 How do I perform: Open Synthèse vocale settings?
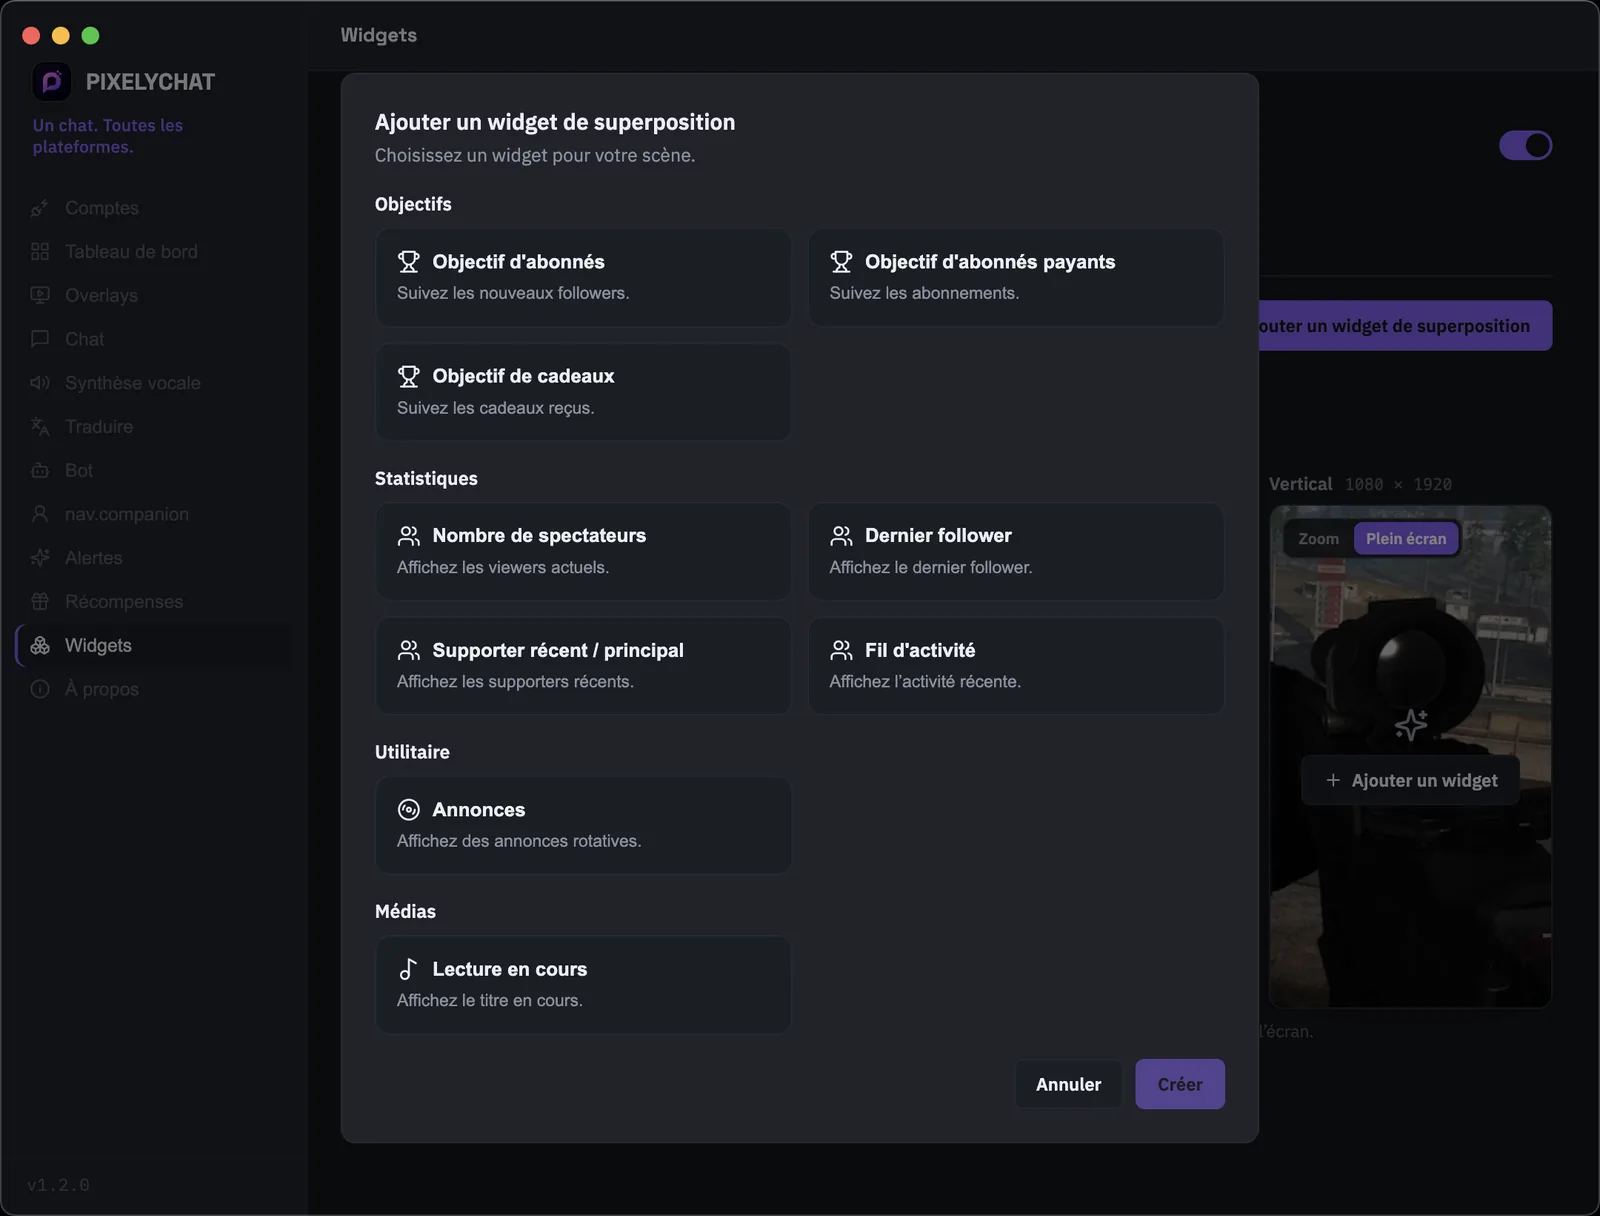[x=154, y=383]
